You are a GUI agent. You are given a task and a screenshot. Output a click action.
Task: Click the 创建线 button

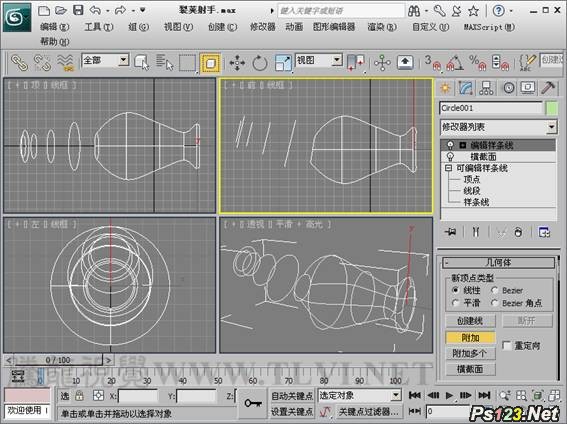470,321
